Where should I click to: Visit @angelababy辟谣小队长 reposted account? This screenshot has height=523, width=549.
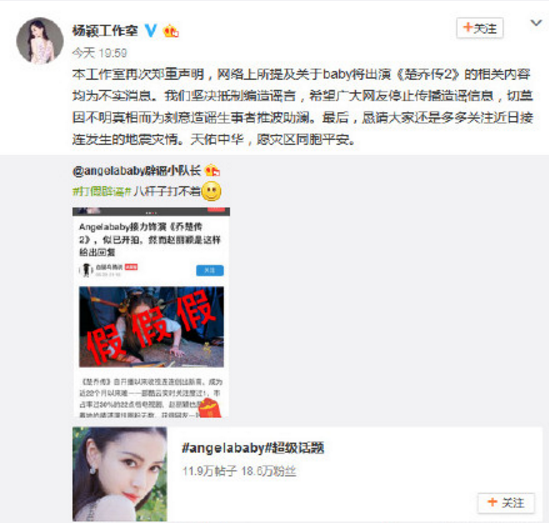tap(137, 170)
